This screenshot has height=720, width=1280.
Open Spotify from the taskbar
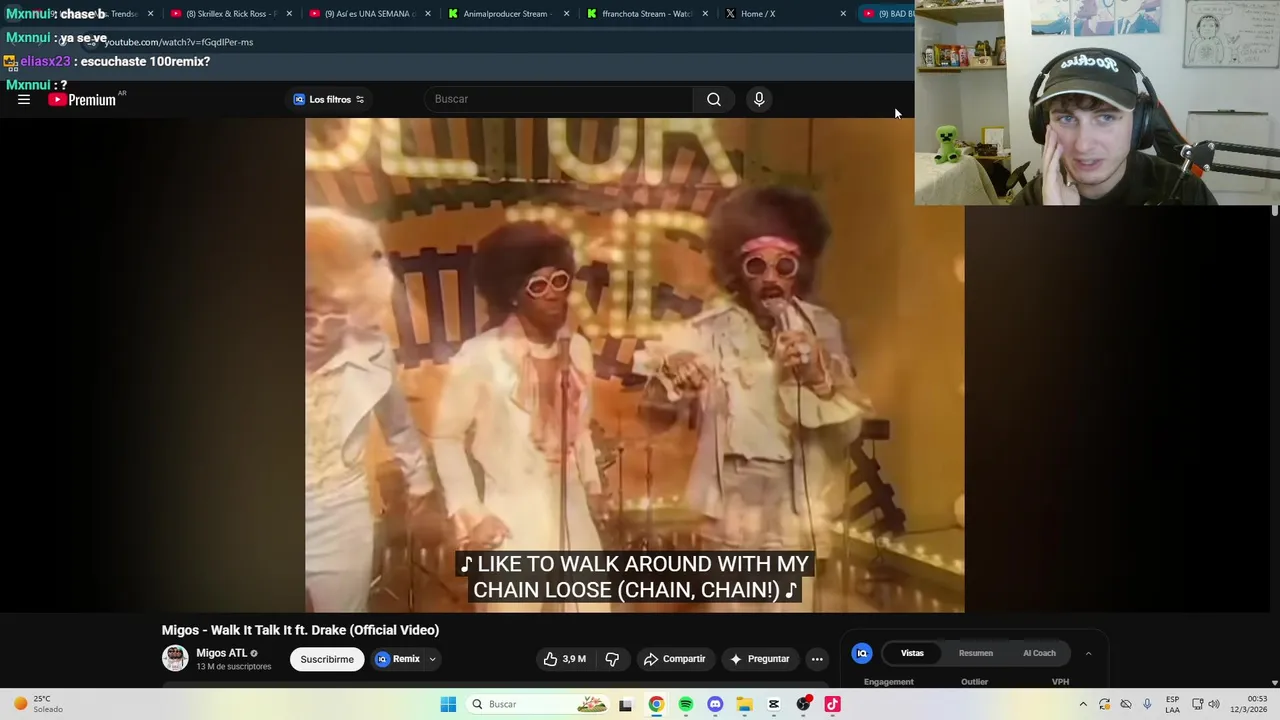(x=686, y=704)
